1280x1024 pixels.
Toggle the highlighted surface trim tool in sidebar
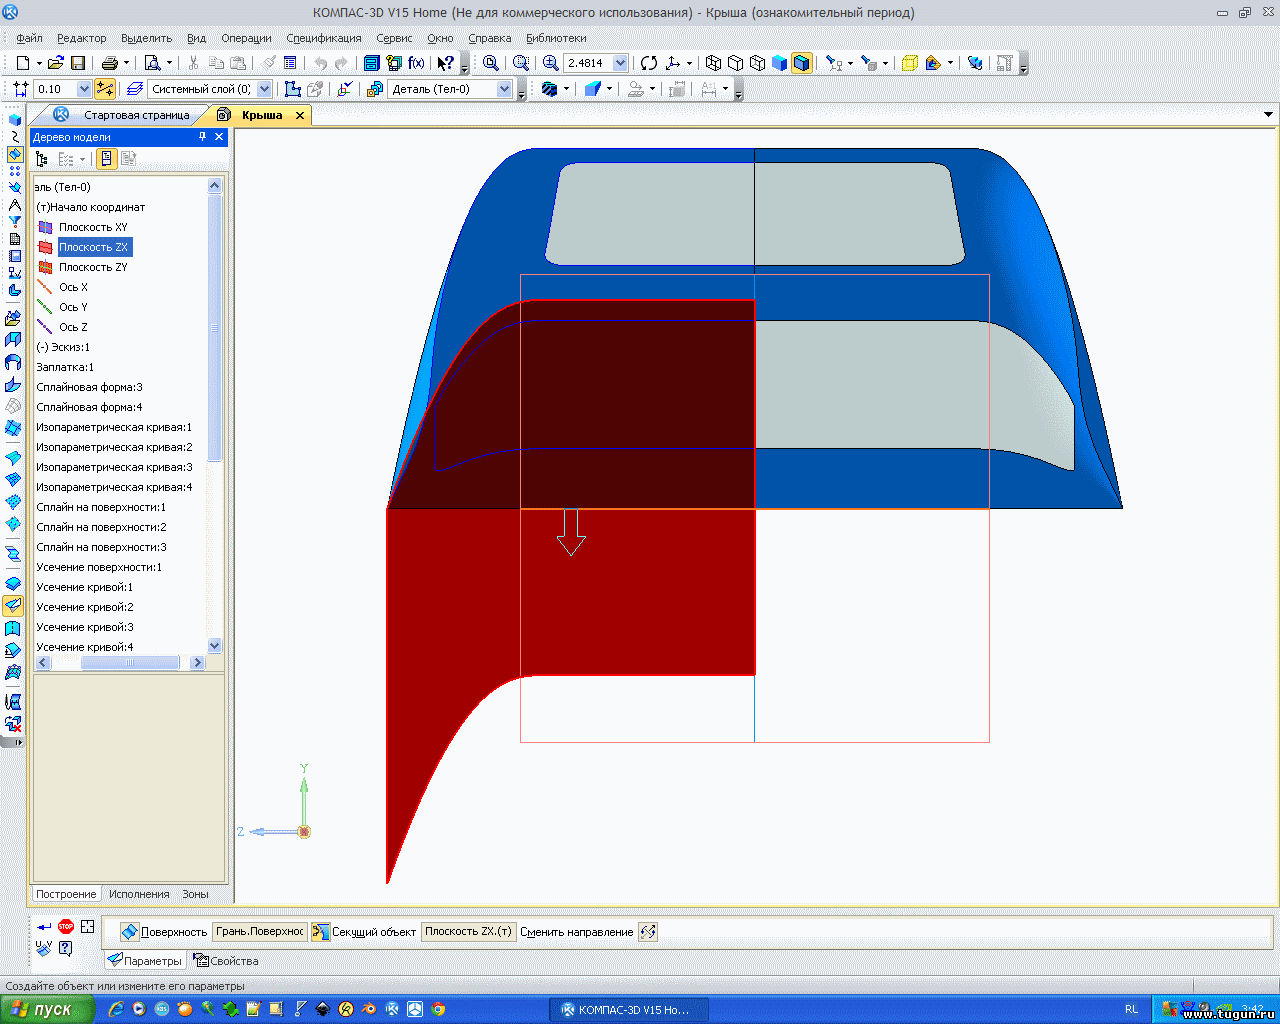13,606
